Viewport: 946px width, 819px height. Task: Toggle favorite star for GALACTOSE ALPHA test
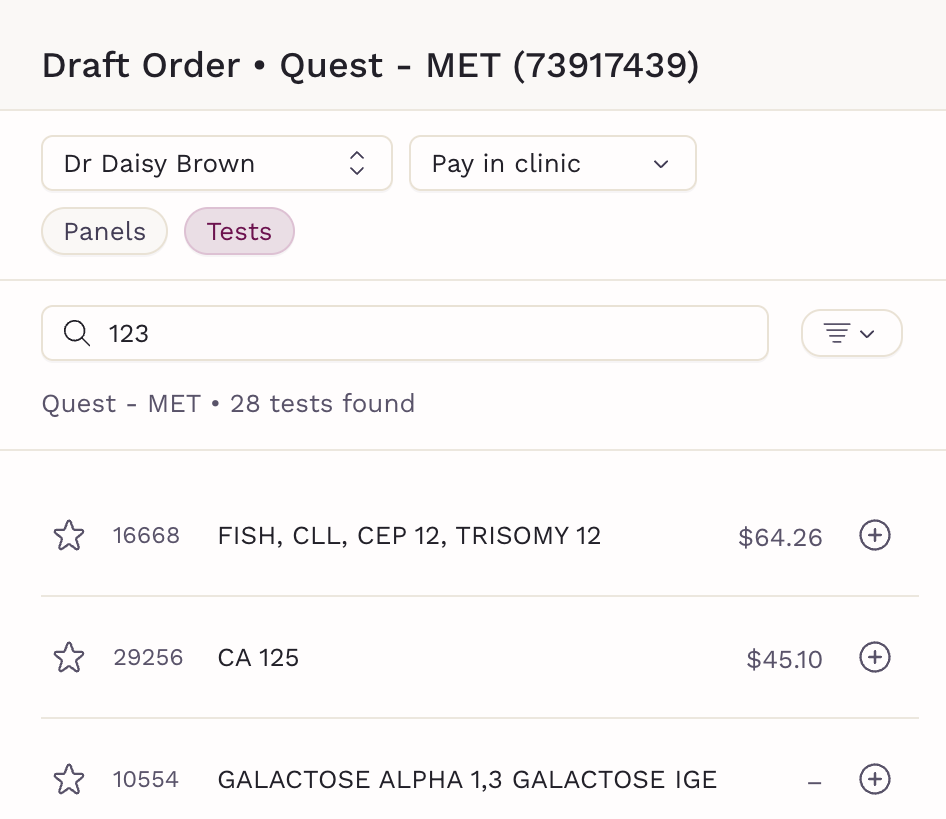click(x=69, y=779)
